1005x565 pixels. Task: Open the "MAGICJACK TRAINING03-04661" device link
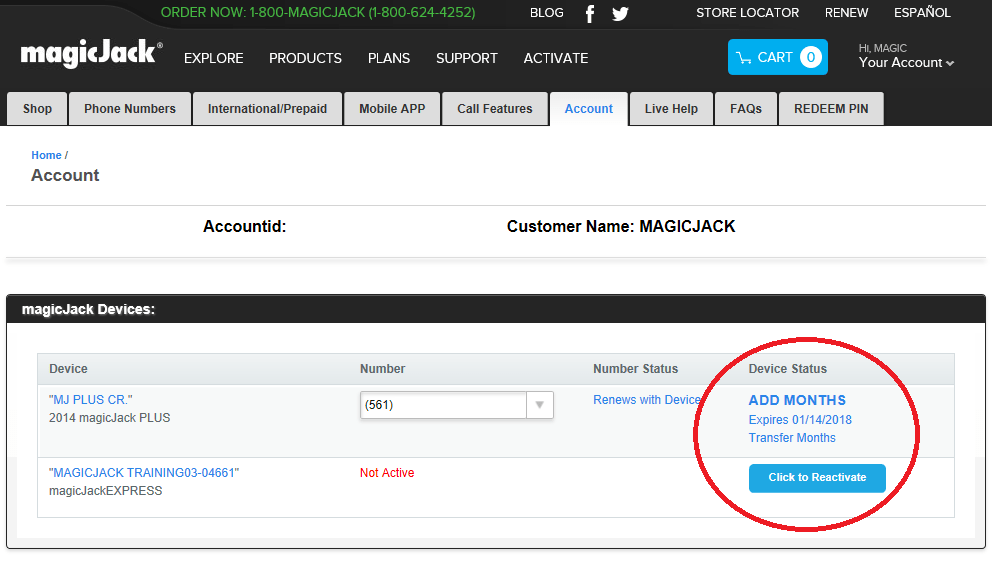pyautogui.click(x=144, y=473)
